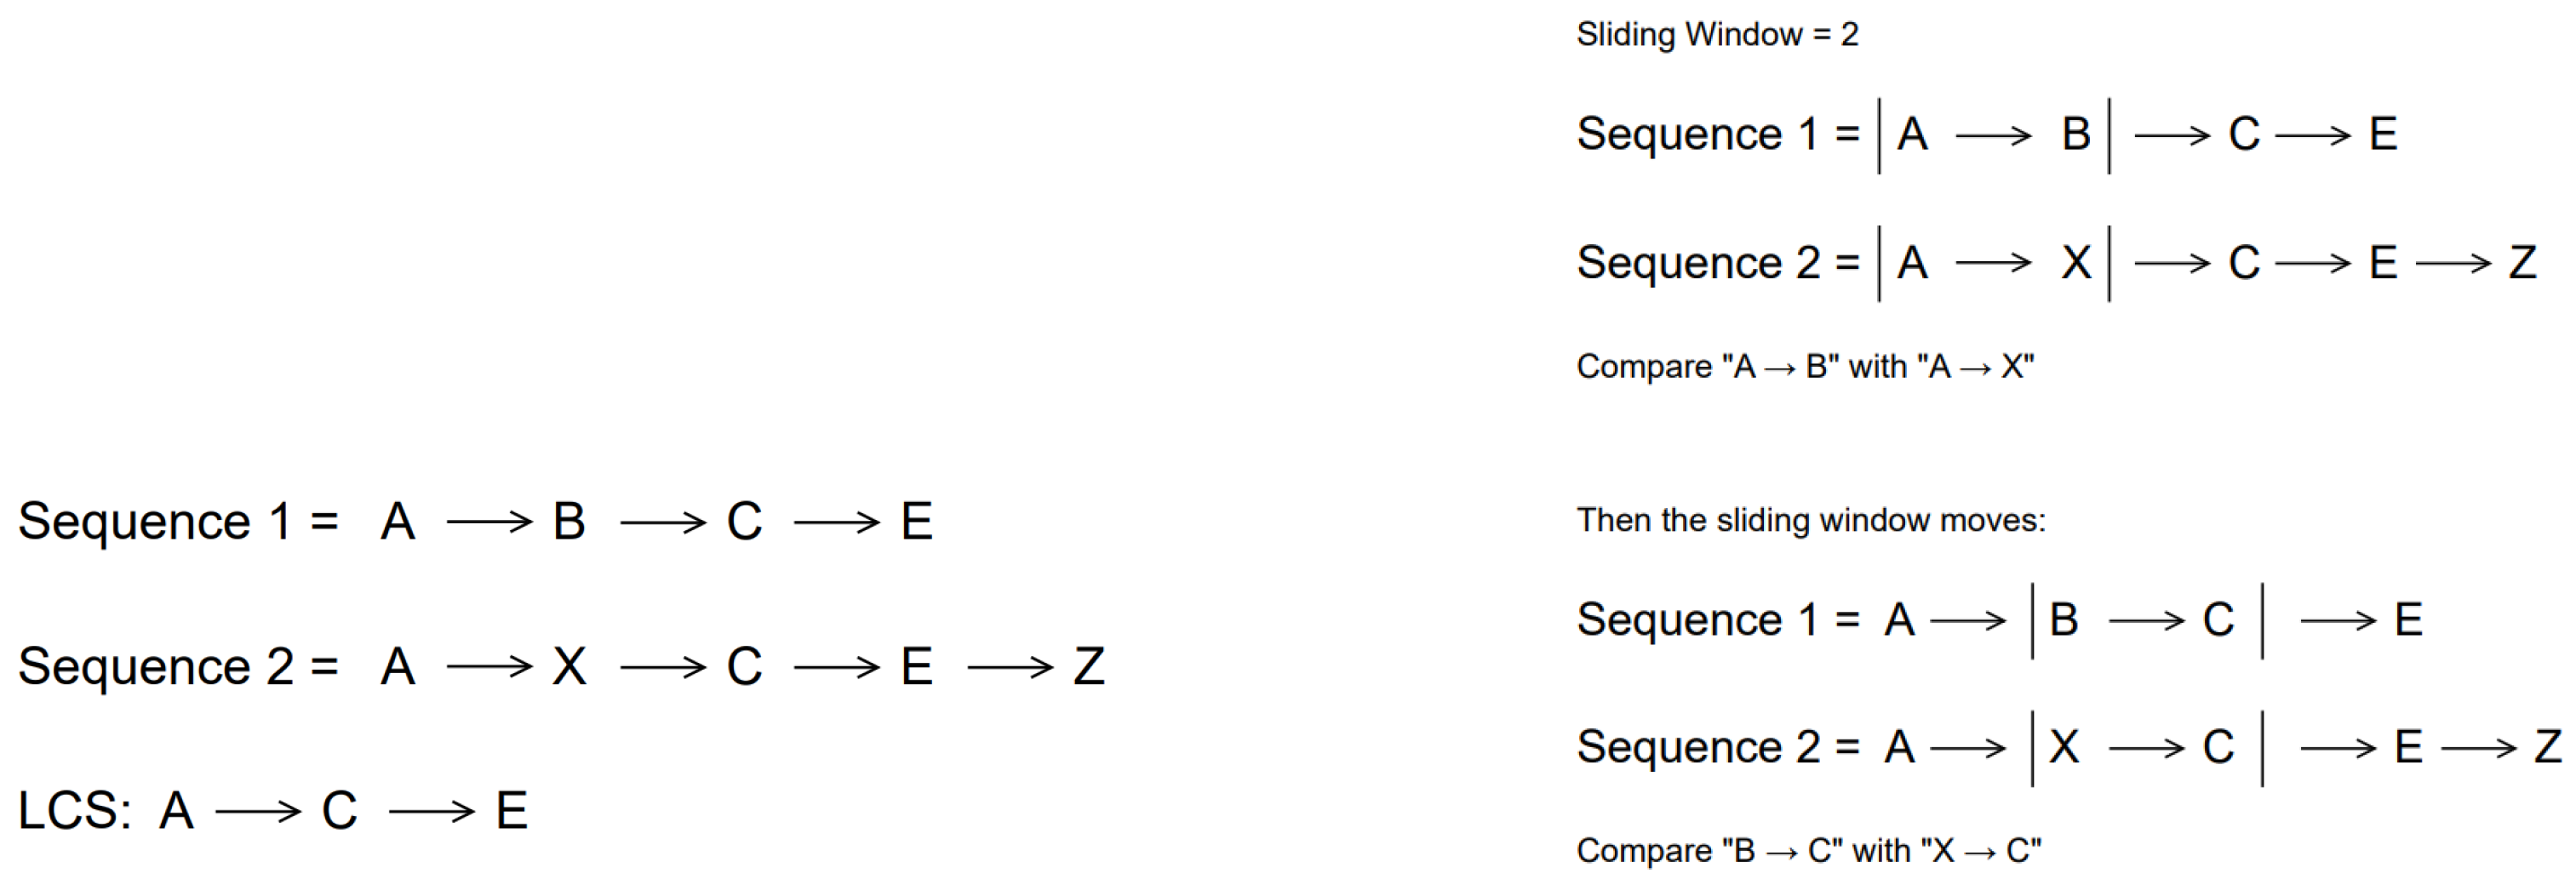Click letter Z ending the left Sequence 2
Image resolution: width=2576 pixels, height=879 pixels.
click(x=1089, y=666)
